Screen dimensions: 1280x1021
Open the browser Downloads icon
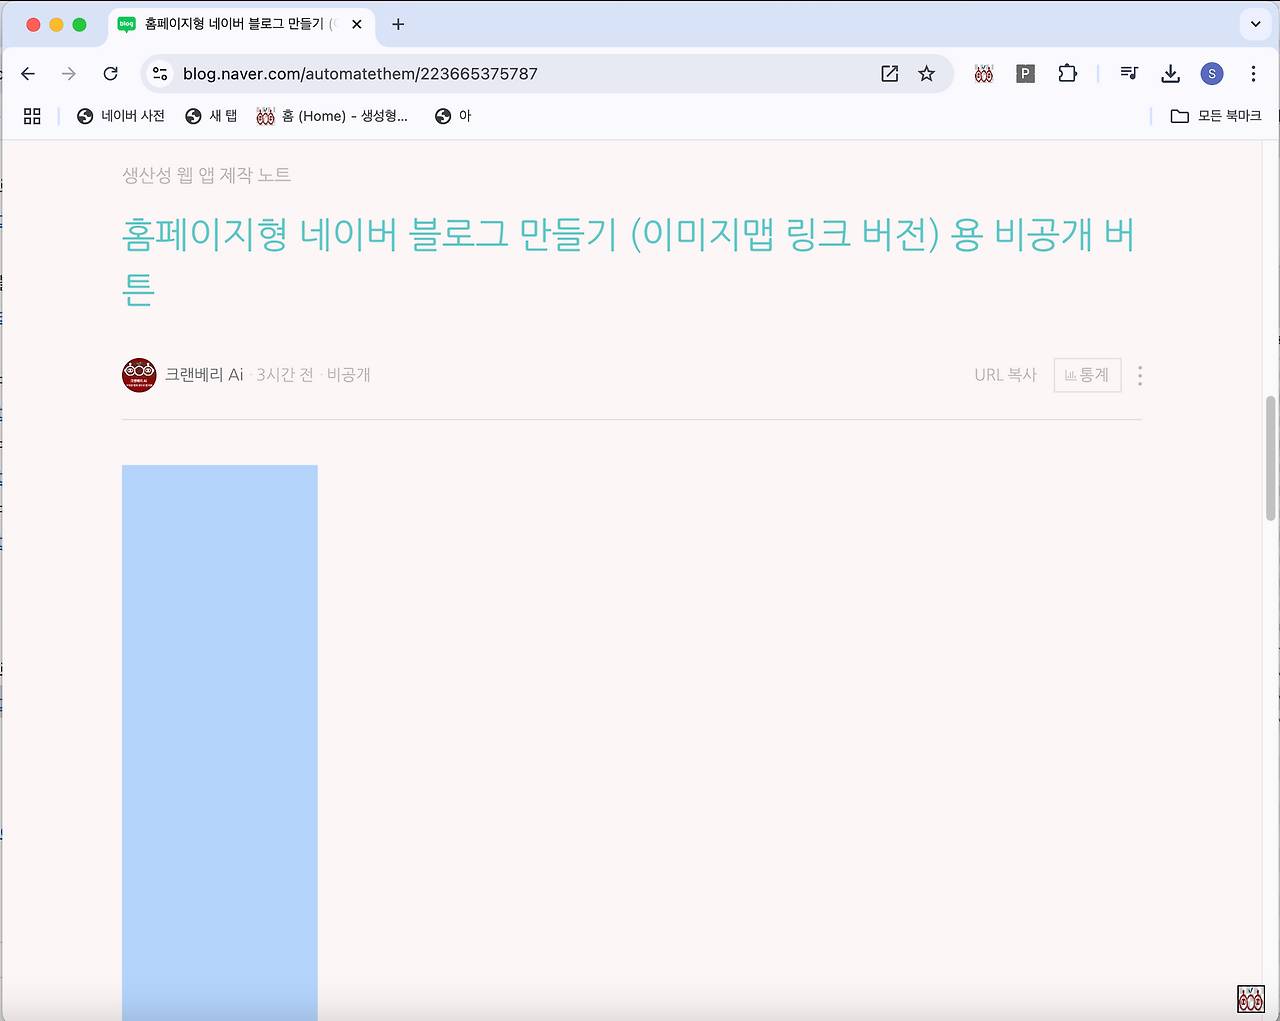click(1170, 74)
